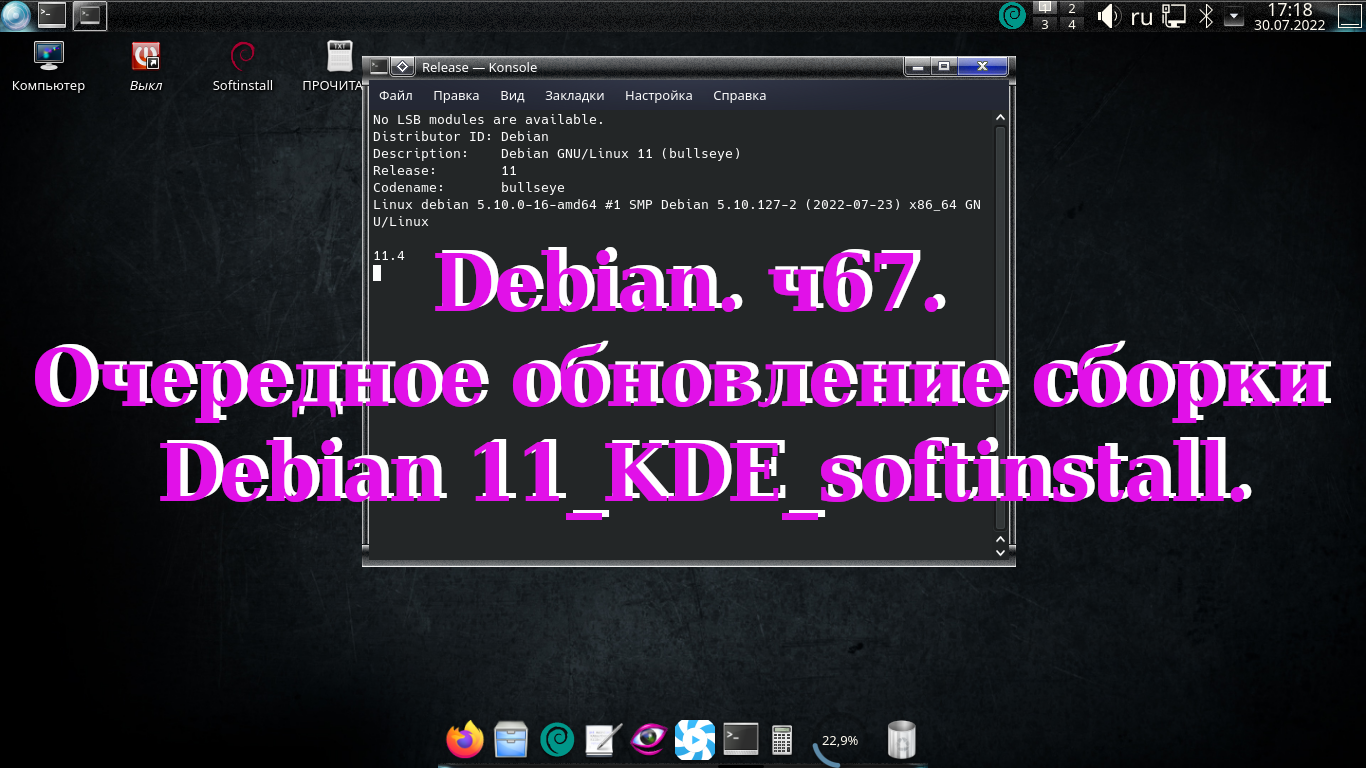Click the Debian swirl dock icon

click(557, 740)
